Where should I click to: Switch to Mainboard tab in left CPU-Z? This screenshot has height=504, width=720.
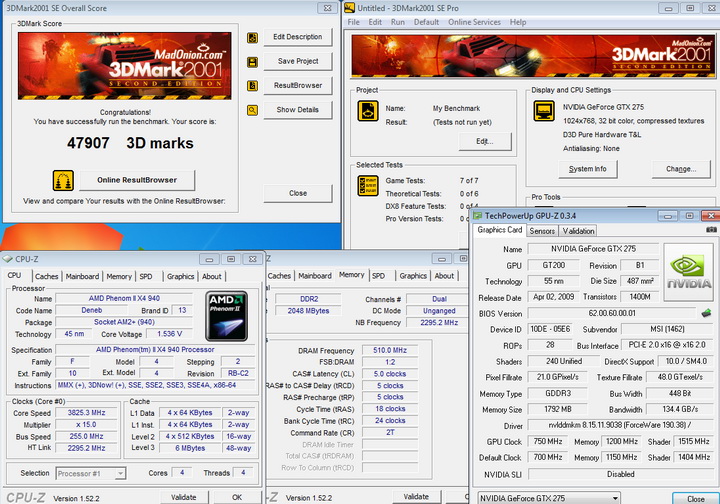[82, 276]
